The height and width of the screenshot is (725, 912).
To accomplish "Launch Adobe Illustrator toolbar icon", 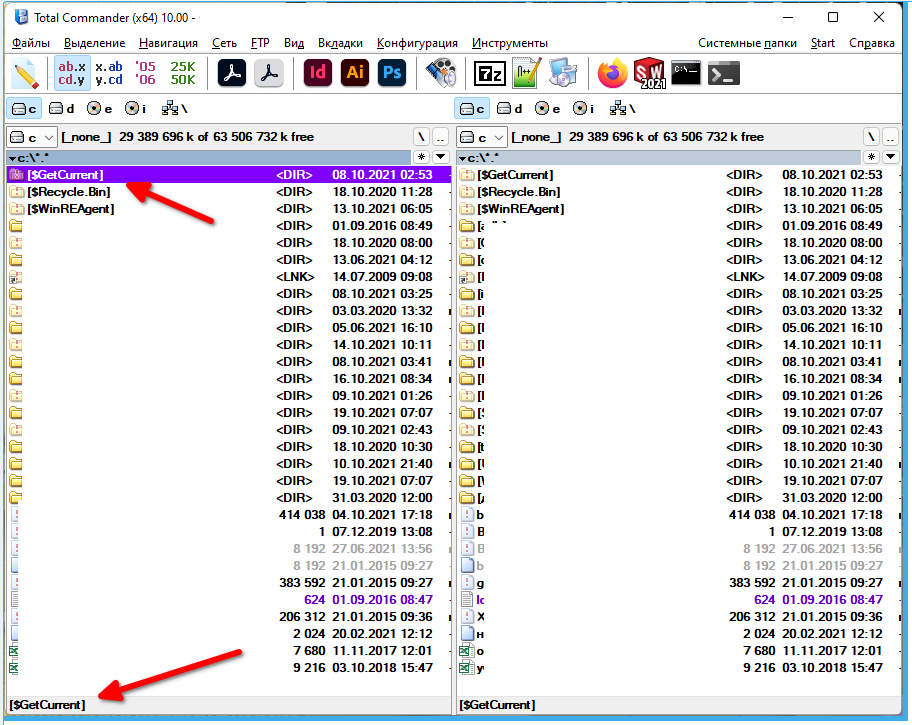I will pos(354,73).
